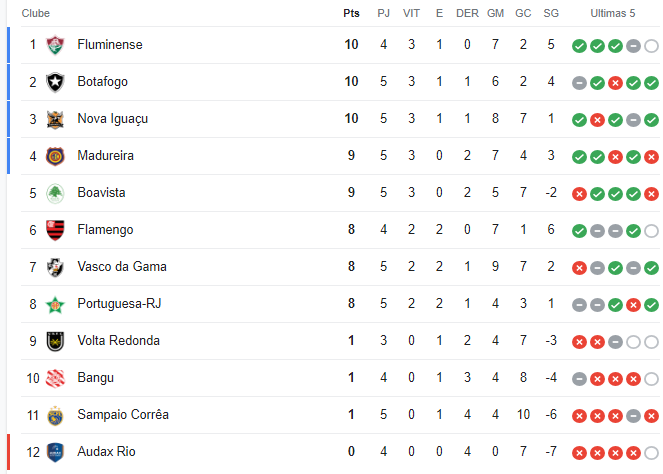Click the SG column header
The width and height of the screenshot is (663, 474).
[551, 14]
